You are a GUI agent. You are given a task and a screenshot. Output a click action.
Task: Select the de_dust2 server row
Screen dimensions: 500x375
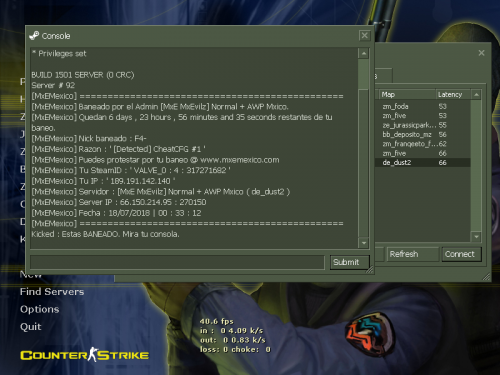point(423,163)
